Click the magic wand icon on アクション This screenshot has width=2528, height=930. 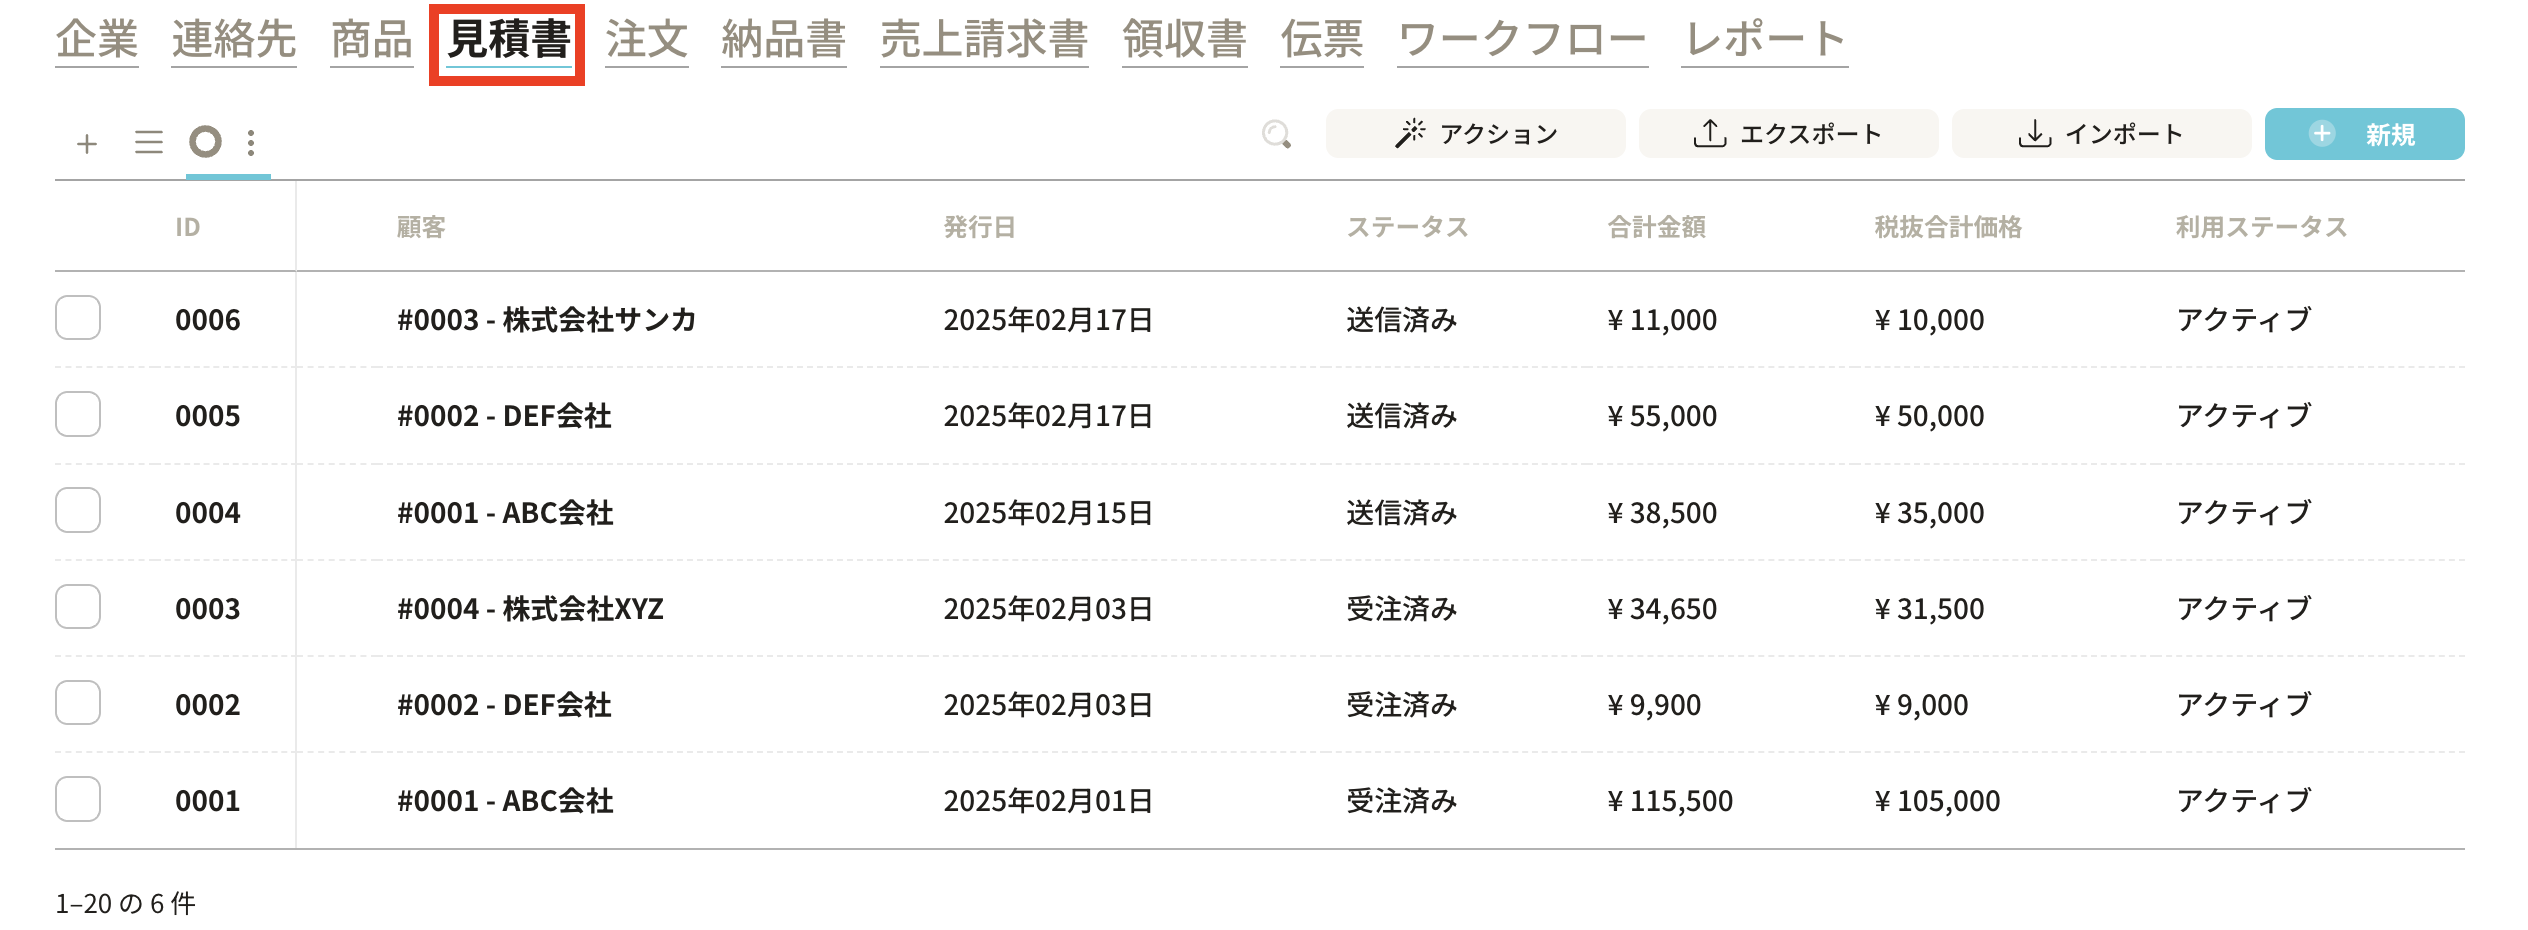point(1410,134)
